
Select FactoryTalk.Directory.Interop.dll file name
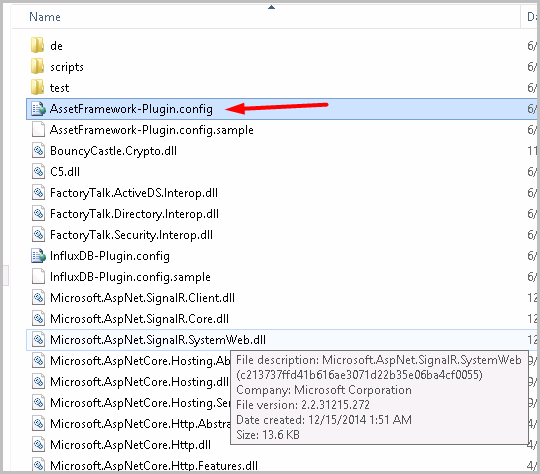pos(134,214)
